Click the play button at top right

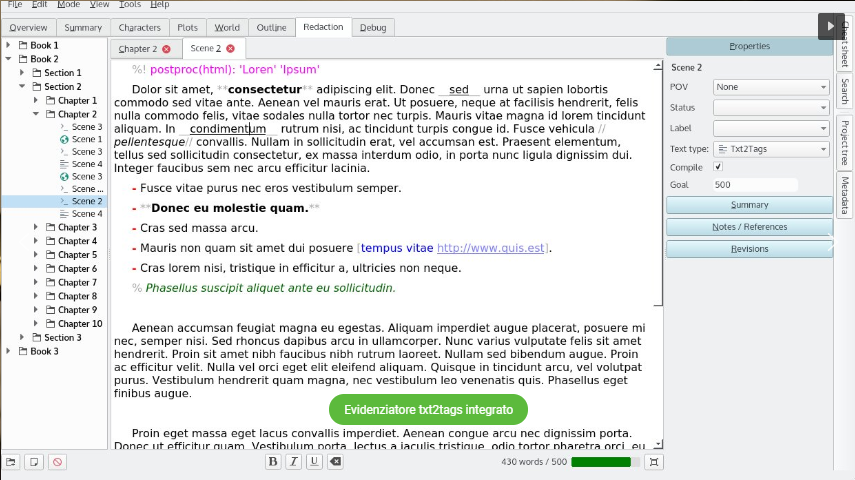830,26
